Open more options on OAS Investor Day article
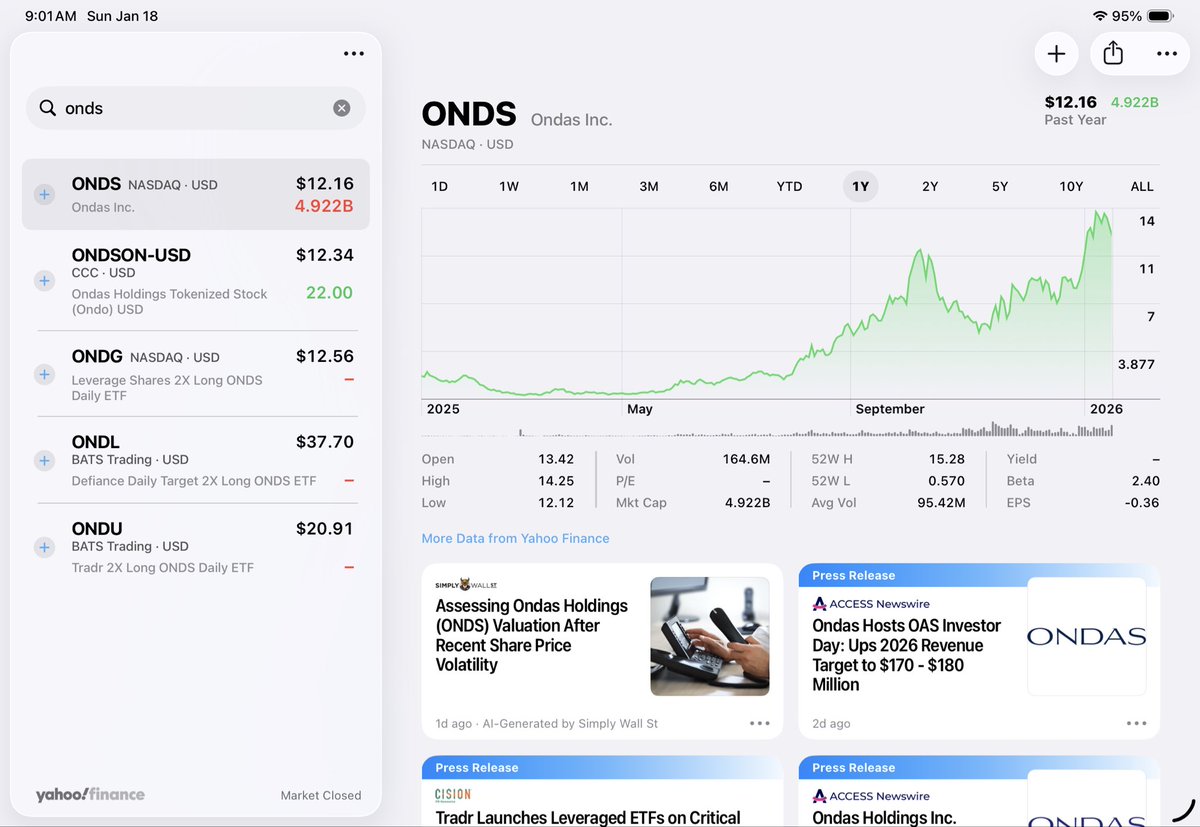The width and height of the screenshot is (1200, 827). coord(1136,723)
